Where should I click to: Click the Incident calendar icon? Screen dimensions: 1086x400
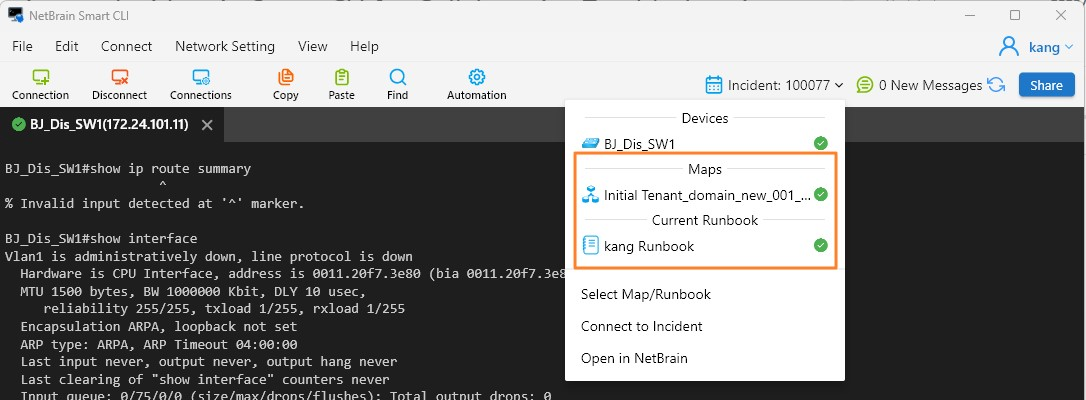point(713,85)
